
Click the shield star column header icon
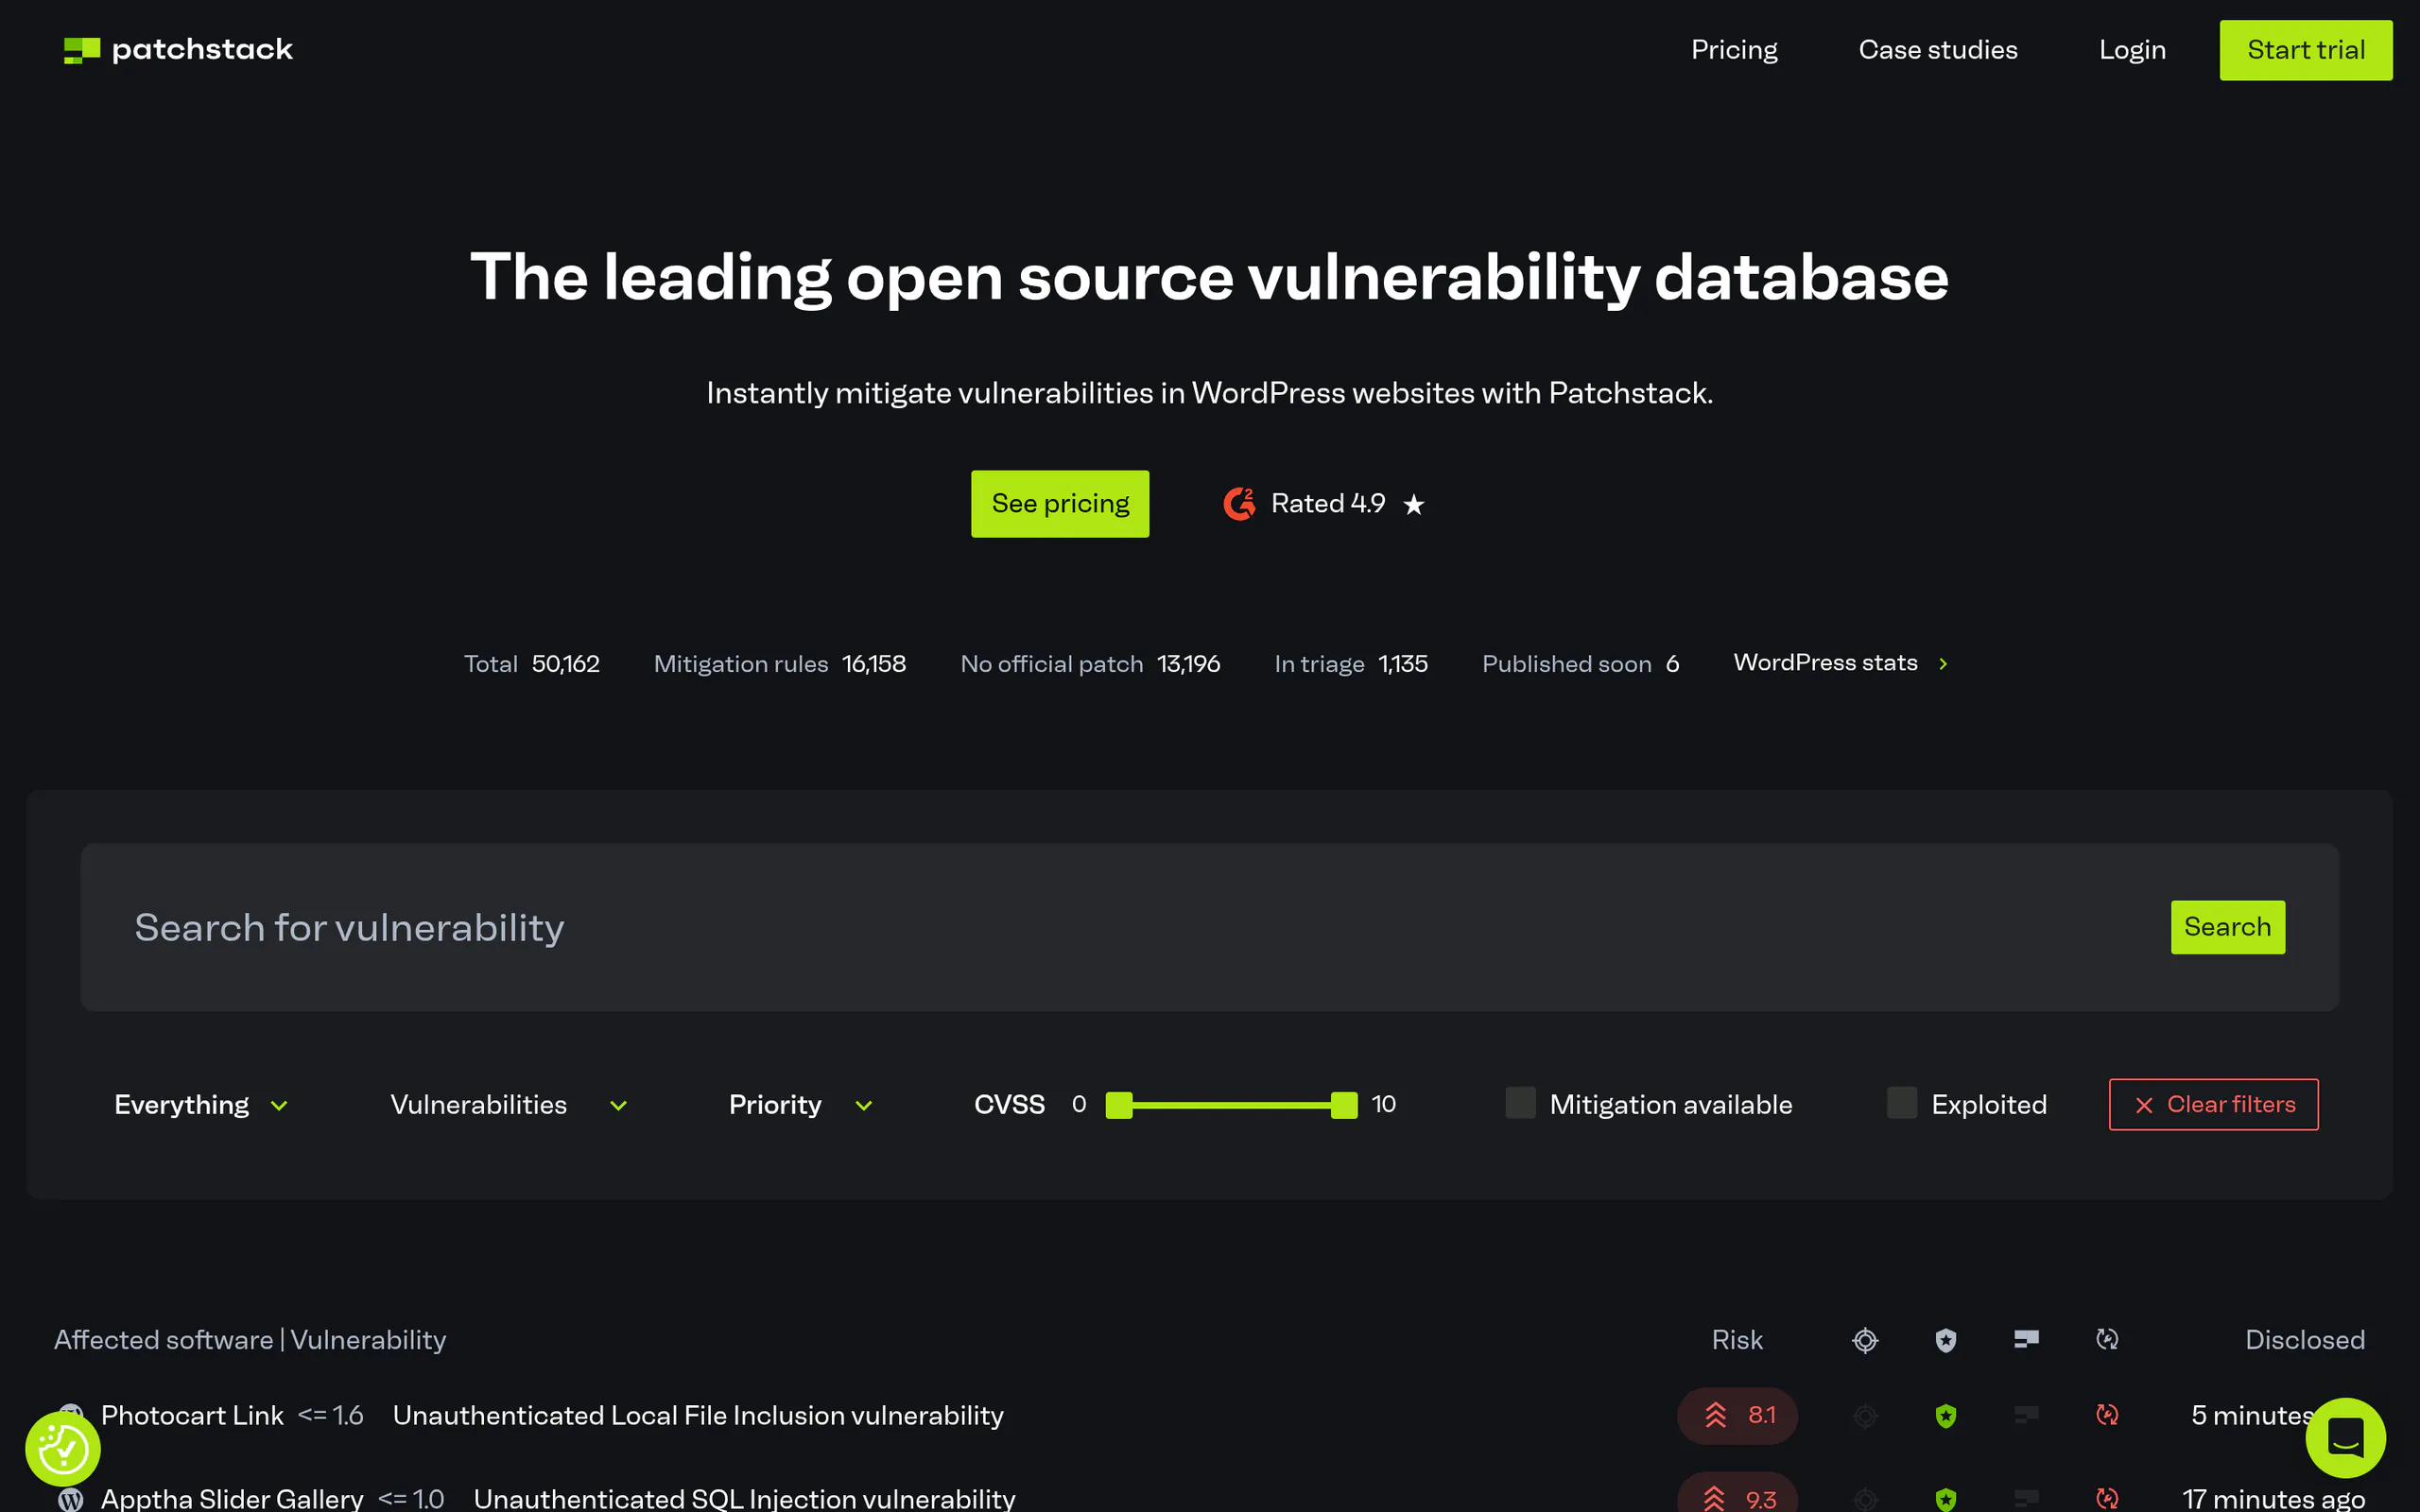click(x=1945, y=1340)
